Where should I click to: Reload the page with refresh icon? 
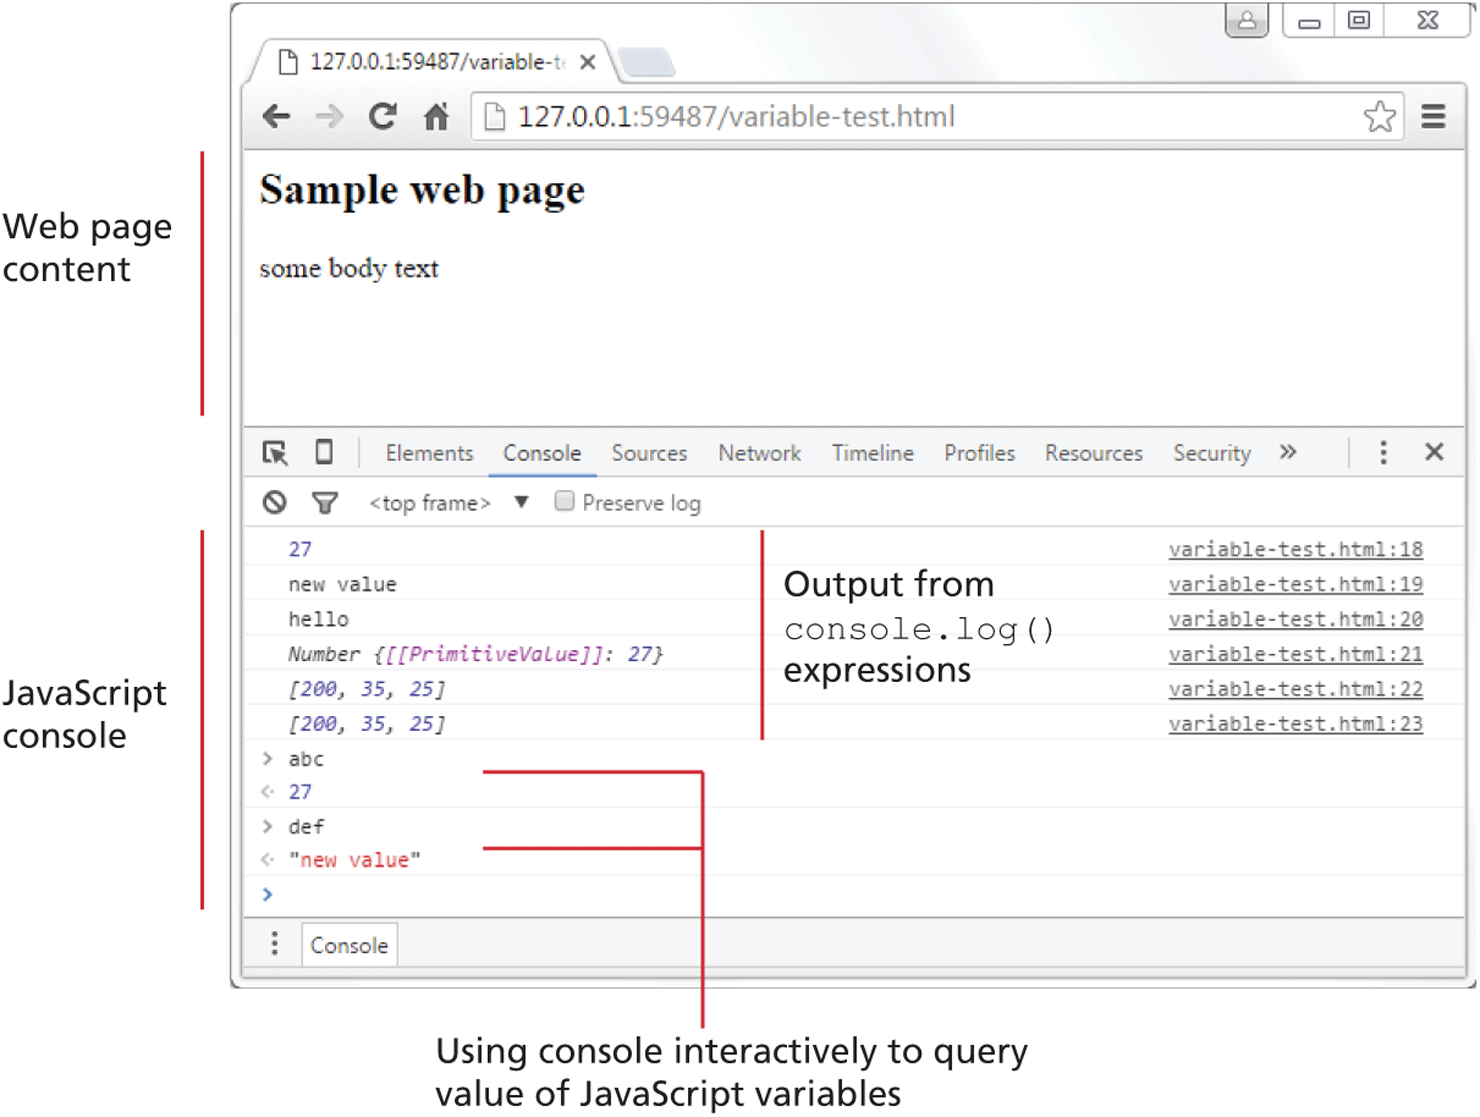[x=382, y=117]
